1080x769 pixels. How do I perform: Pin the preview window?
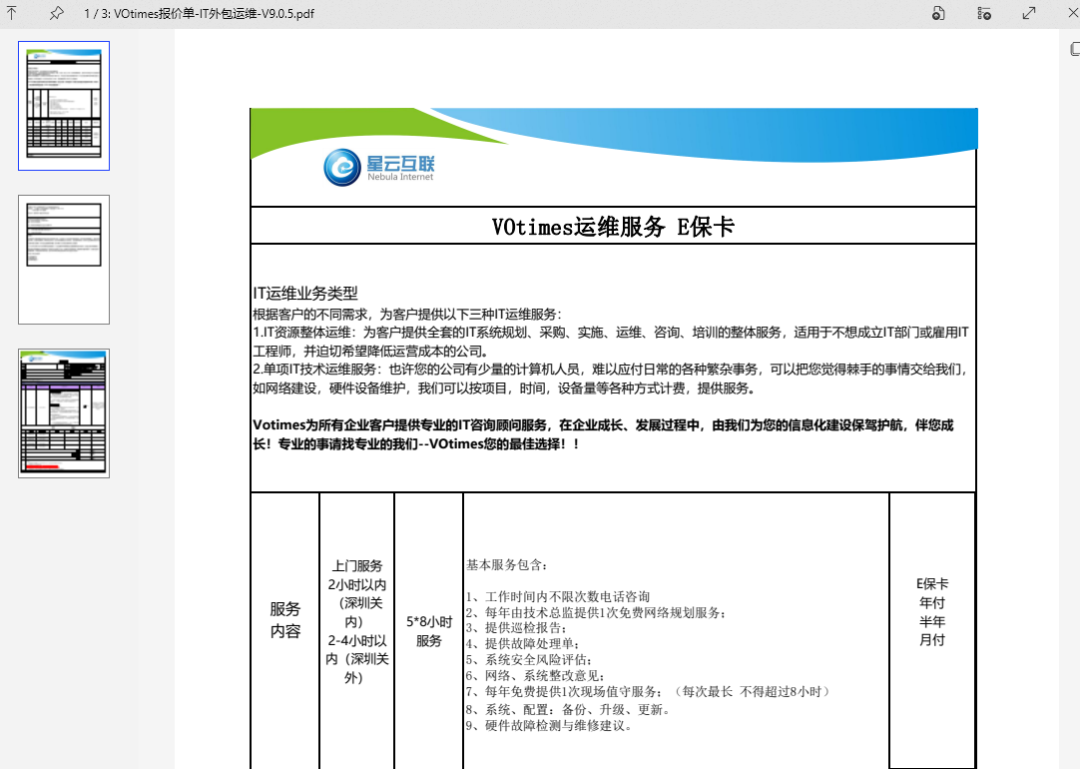point(56,12)
